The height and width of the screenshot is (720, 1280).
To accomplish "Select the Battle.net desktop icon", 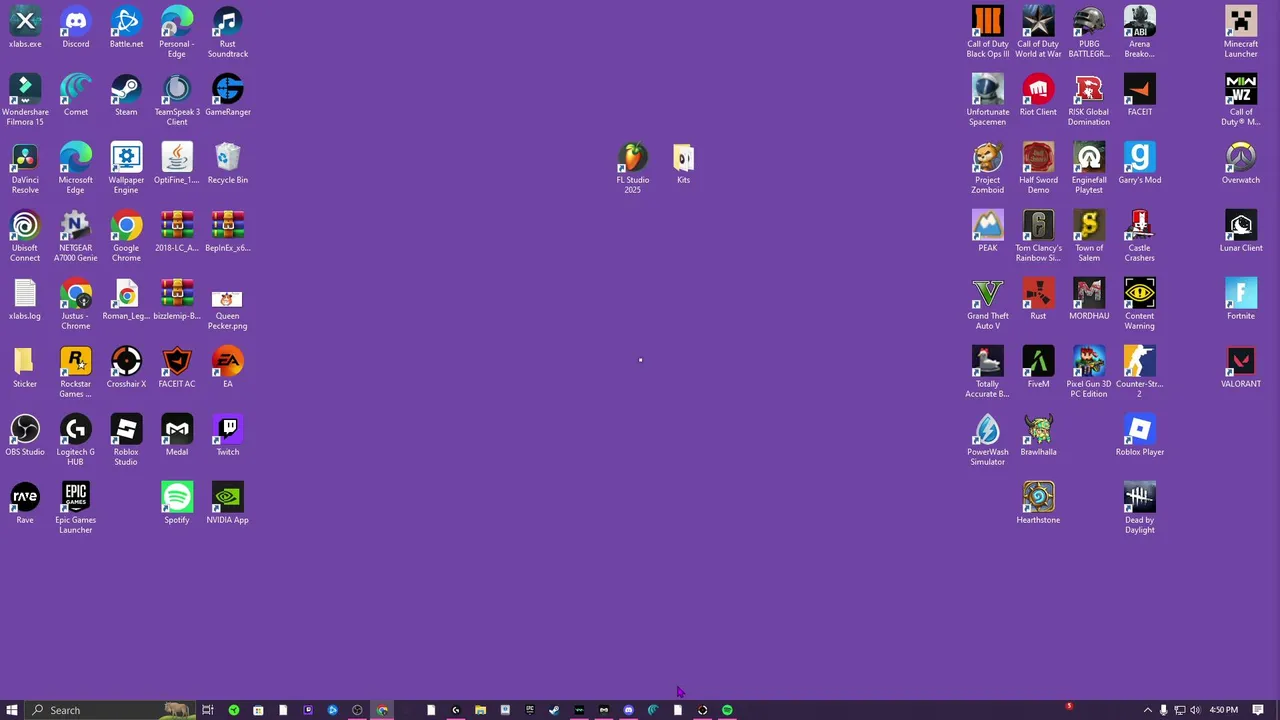I will (x=126, y=27).
